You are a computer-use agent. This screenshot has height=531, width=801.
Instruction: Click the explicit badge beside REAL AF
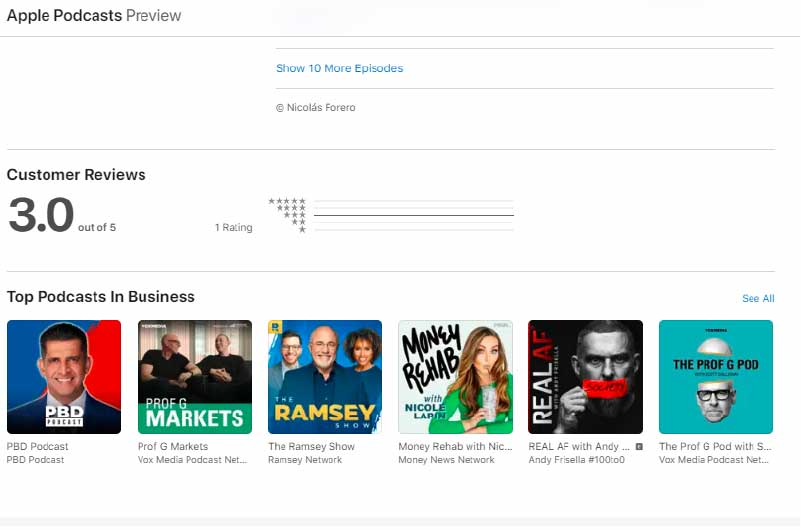pos(639,447)
